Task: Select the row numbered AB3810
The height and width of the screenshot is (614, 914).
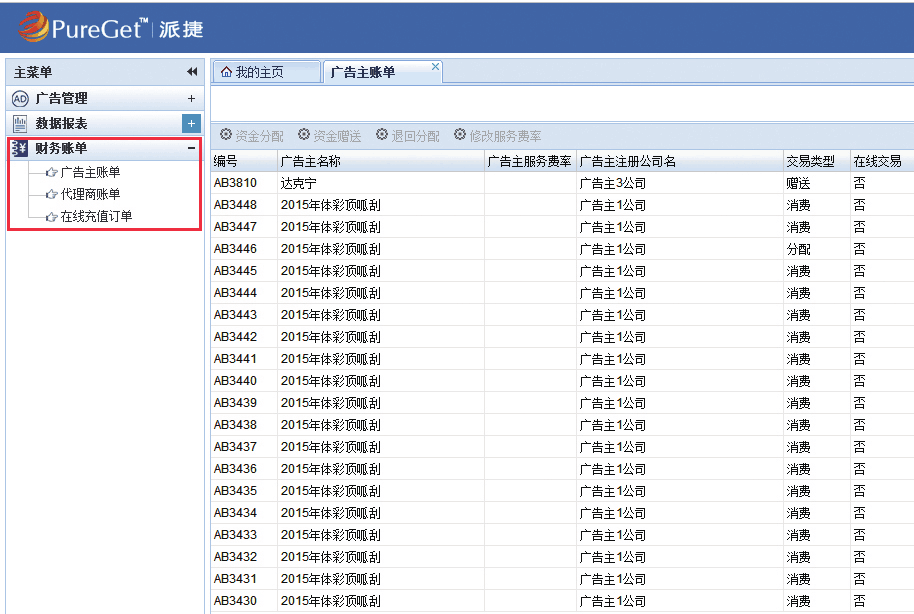Action: click(563, 183)
